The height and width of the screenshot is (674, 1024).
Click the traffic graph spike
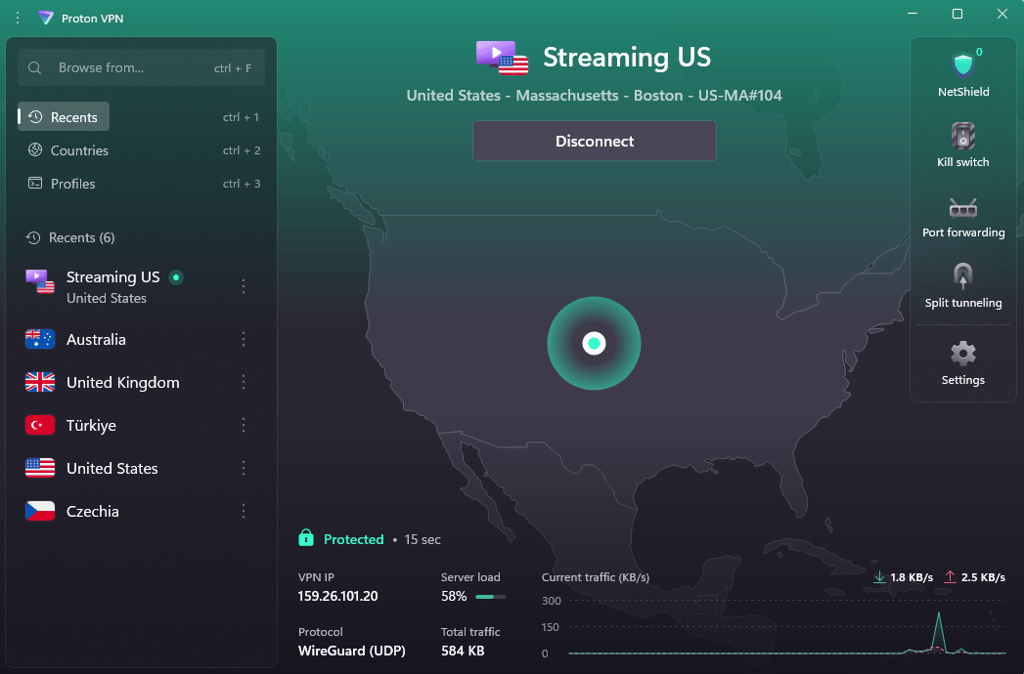938,632
